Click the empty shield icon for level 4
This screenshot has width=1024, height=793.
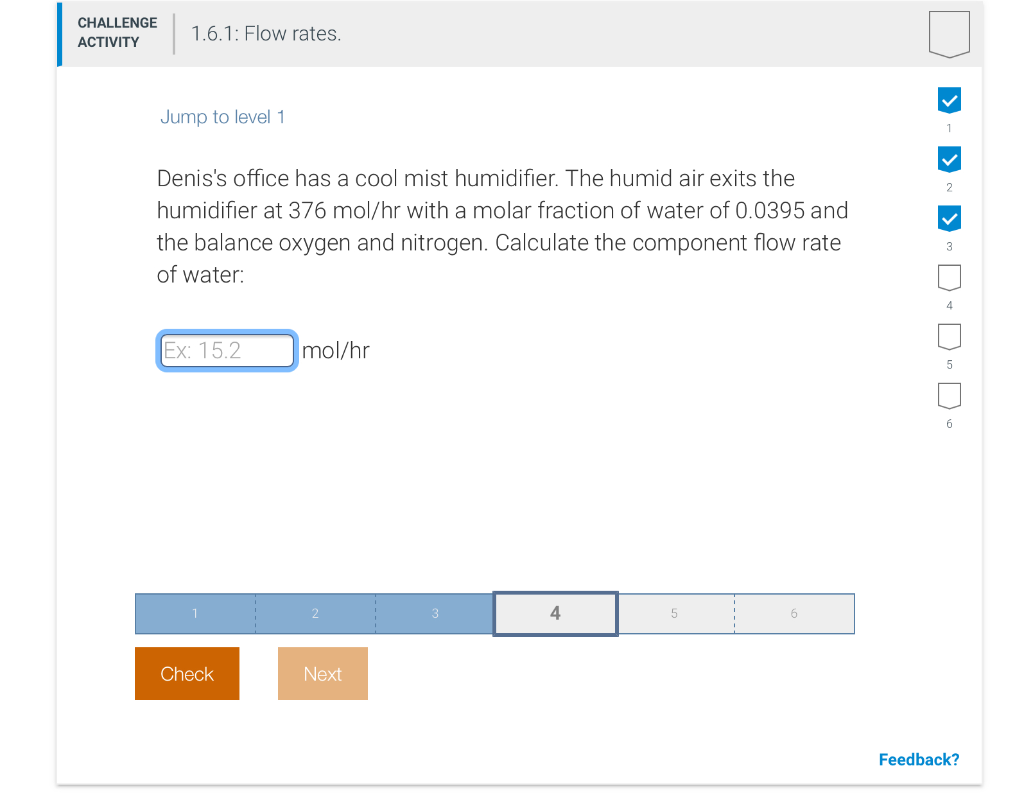pyautogui.click(x=948, y=278)
